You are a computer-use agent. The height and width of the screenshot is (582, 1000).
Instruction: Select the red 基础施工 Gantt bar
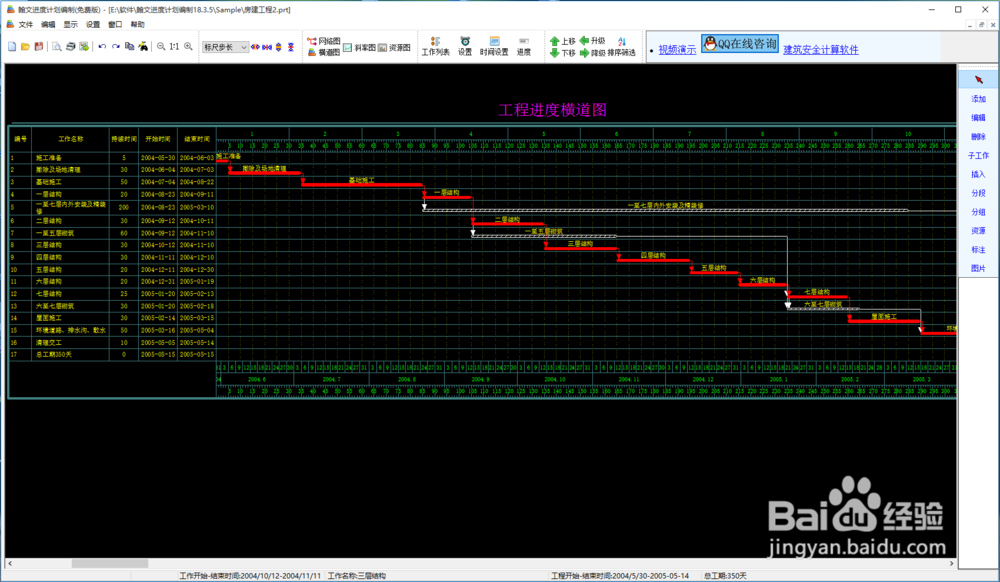pyautogui.click(x=362, y=185)
